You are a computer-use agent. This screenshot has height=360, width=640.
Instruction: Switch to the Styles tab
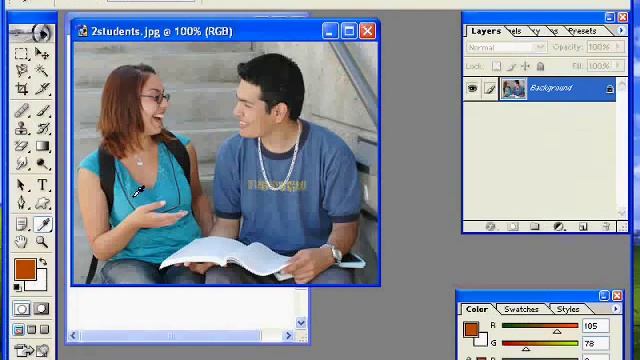tap(568, 309)
